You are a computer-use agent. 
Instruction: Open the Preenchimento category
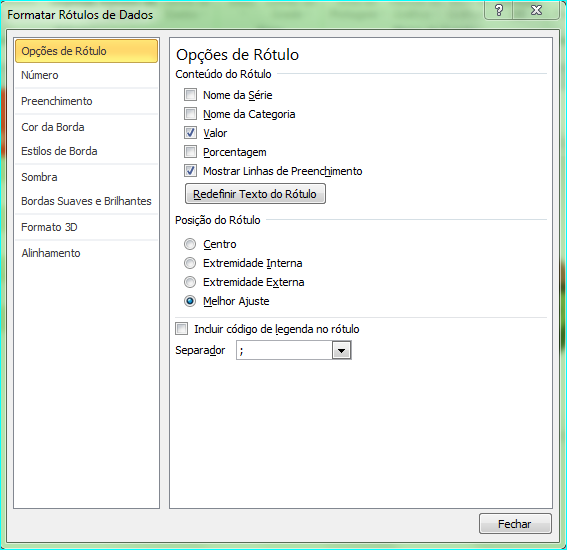(86, 101)
